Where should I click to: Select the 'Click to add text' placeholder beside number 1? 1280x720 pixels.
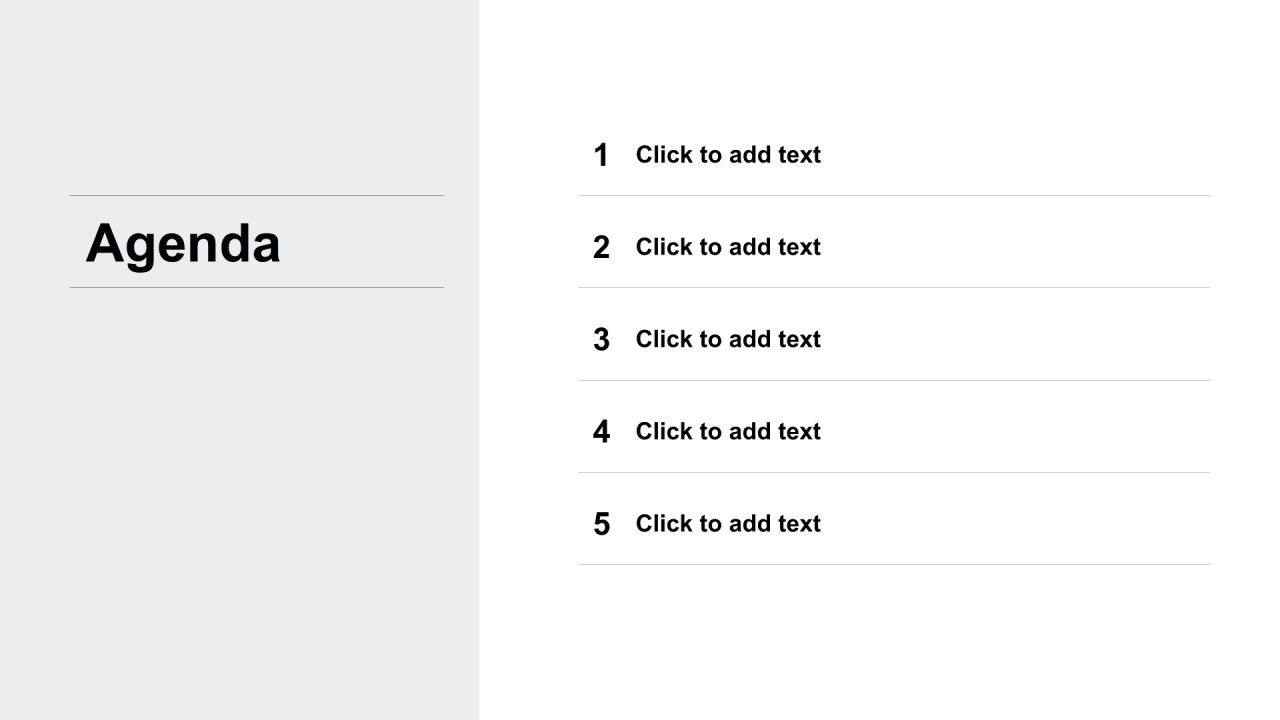[728, 155]
